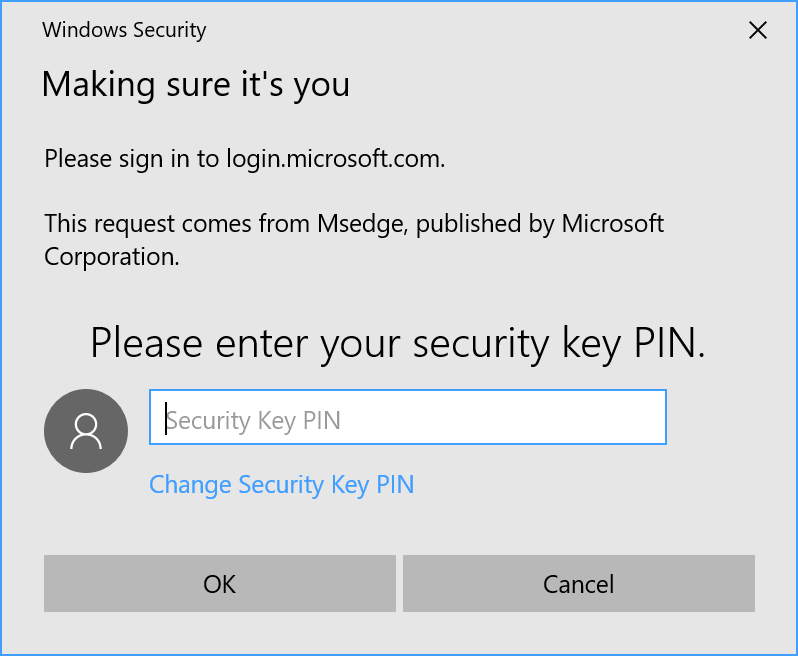Click the word Microsoft before Corporation
Viewport: 798px width, 656px height.
[x=612, y=224]
